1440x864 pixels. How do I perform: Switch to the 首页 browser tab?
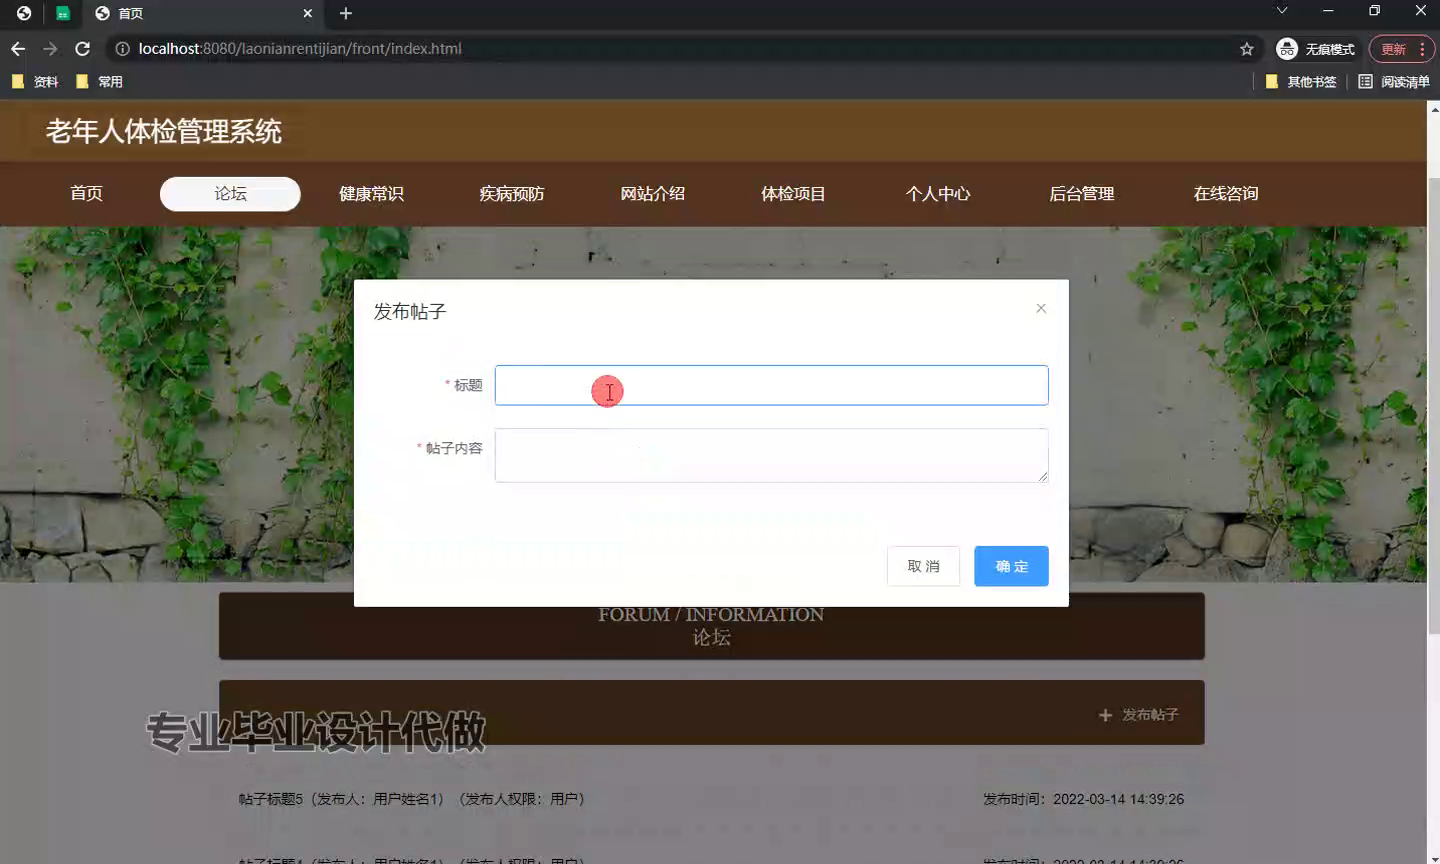tap(204, 13)
